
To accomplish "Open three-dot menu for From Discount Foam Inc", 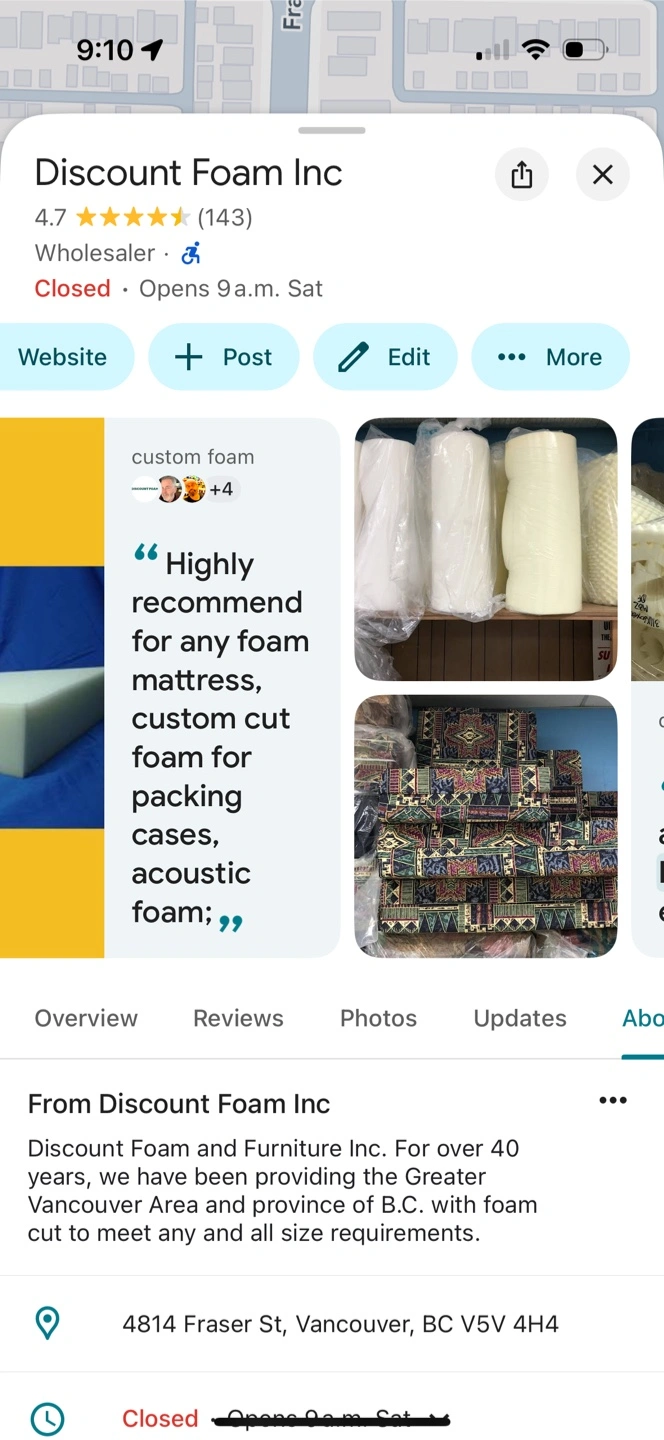I will pyautogui.click(x=613, y=1100).
